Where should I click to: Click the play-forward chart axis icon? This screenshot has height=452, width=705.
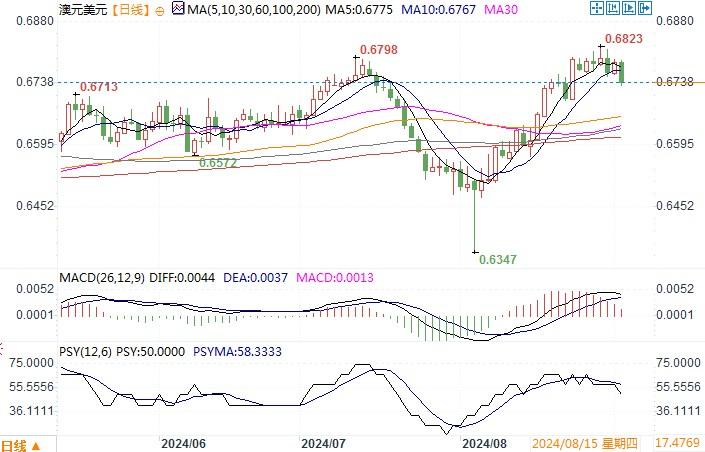coord(629,8)
